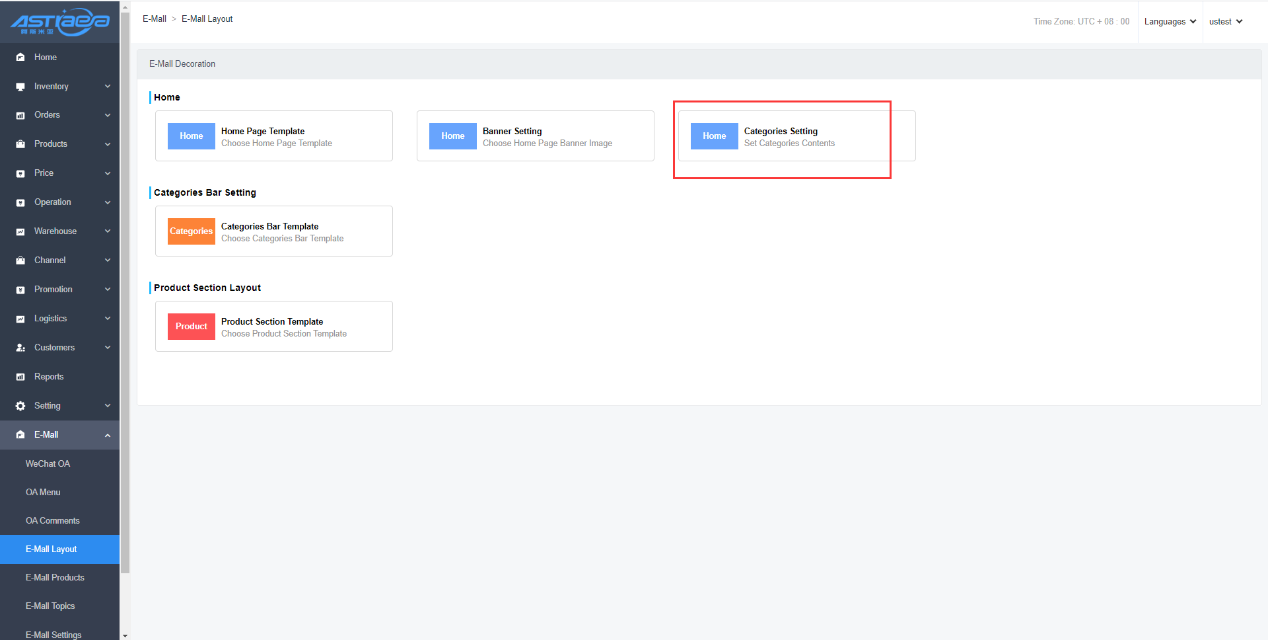The height and width of the screenshot is (640, 1268).
Task: Go to OA Comments page
Action: [x=53, y=521]
